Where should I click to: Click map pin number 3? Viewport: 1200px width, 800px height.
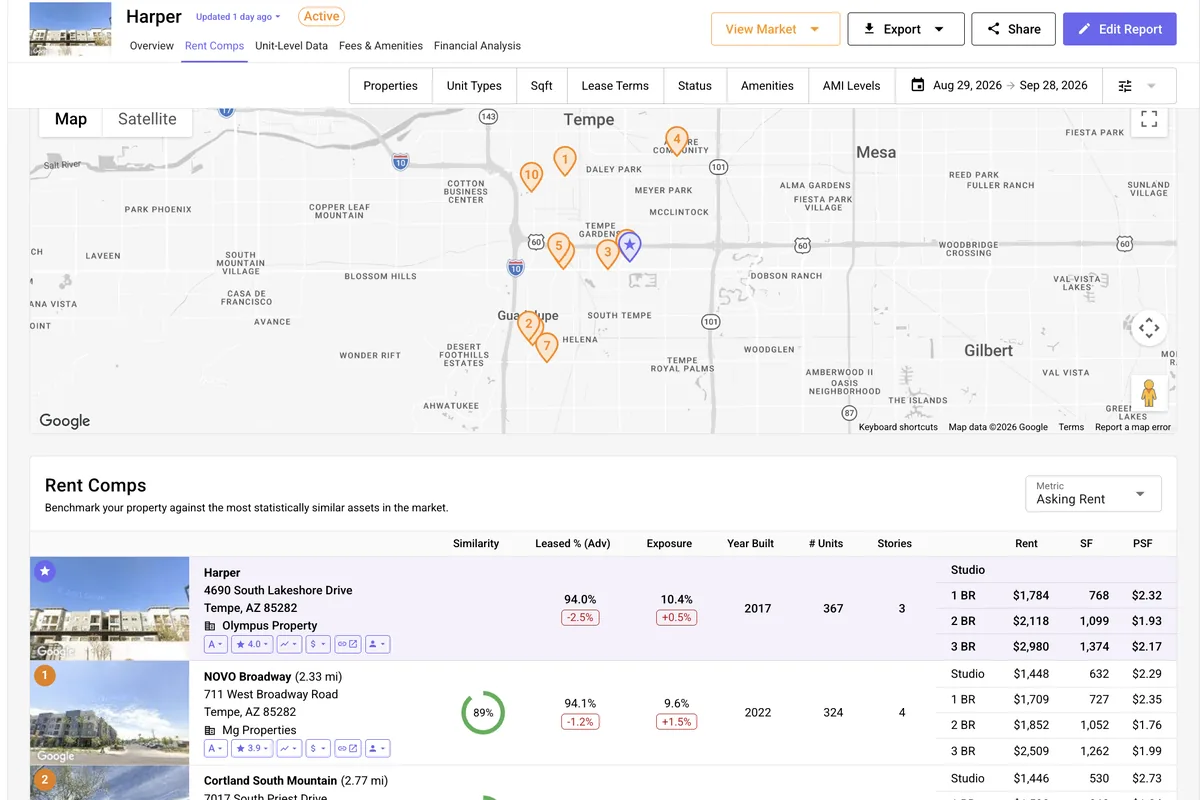pos(607,253)
